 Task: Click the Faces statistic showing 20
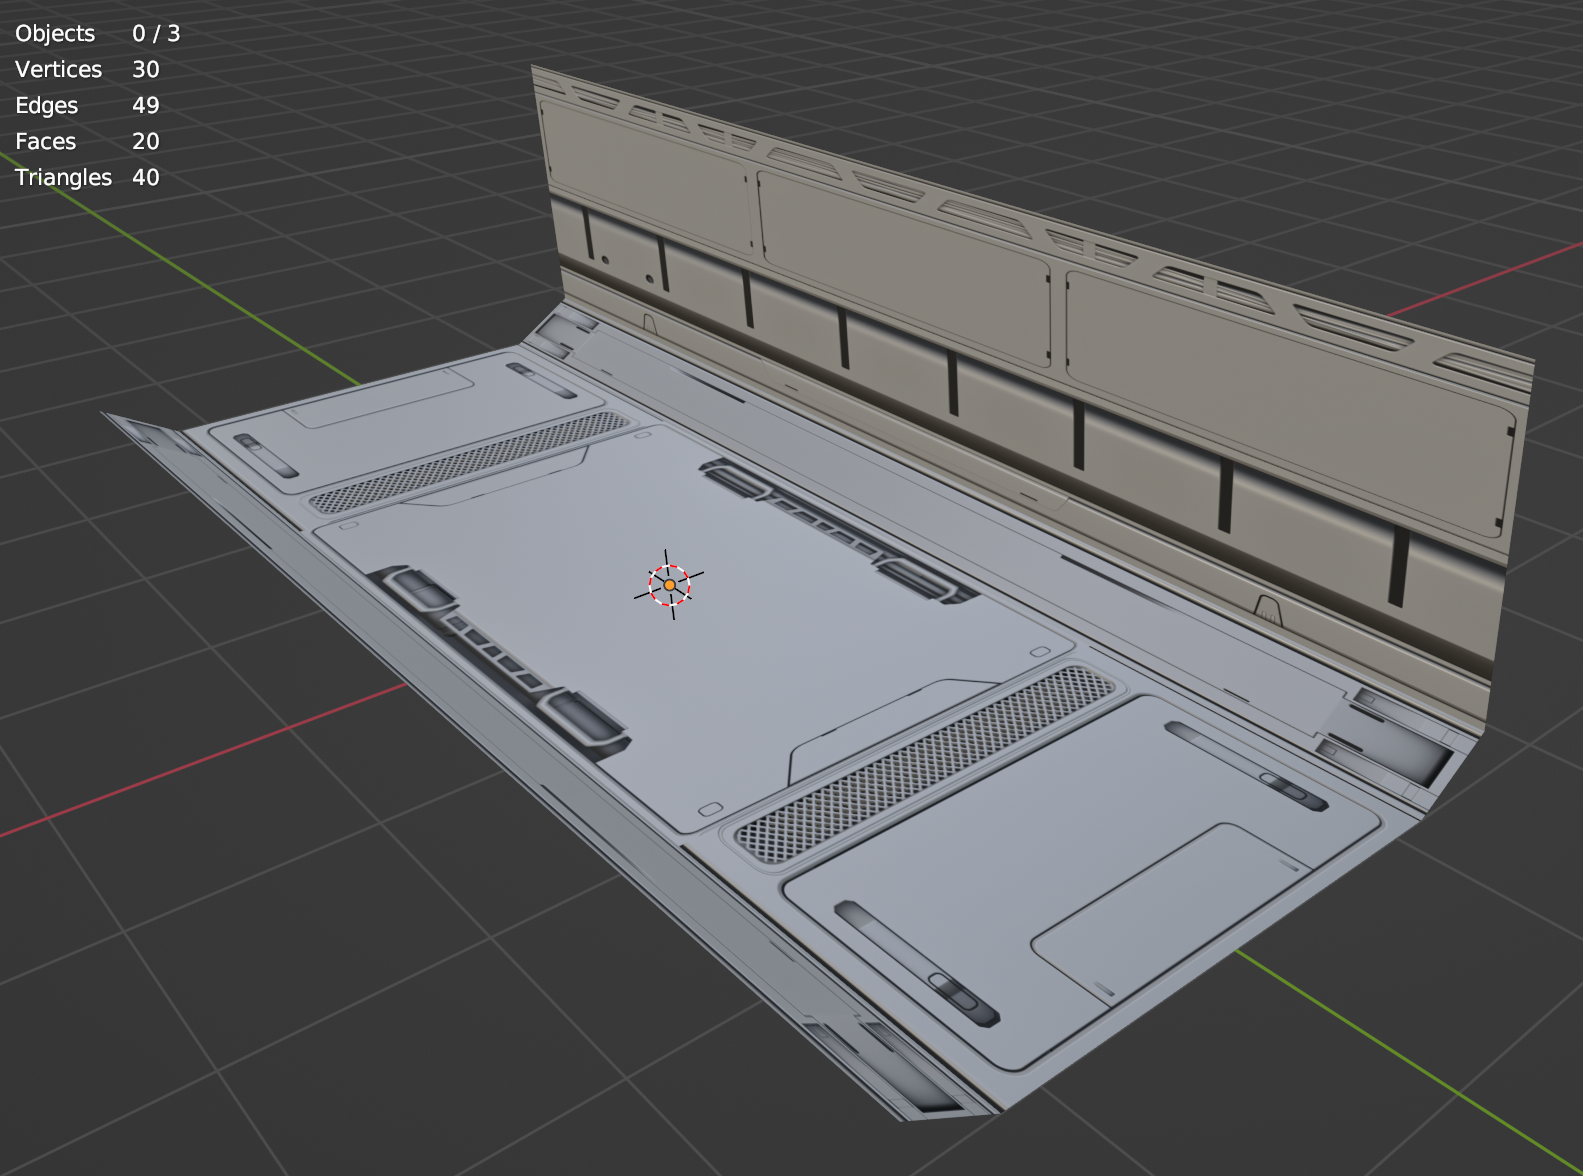[x=87, y=141]
